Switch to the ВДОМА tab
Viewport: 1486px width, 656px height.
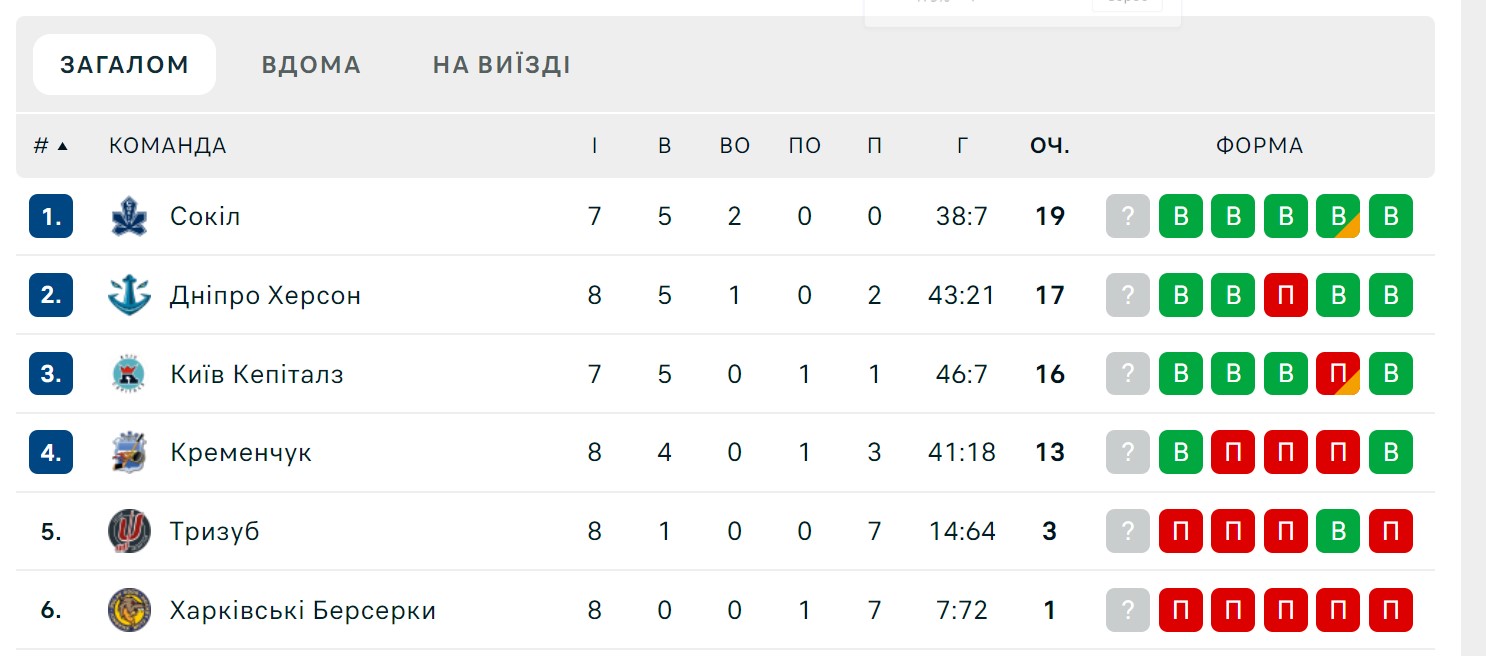[311, 65]
